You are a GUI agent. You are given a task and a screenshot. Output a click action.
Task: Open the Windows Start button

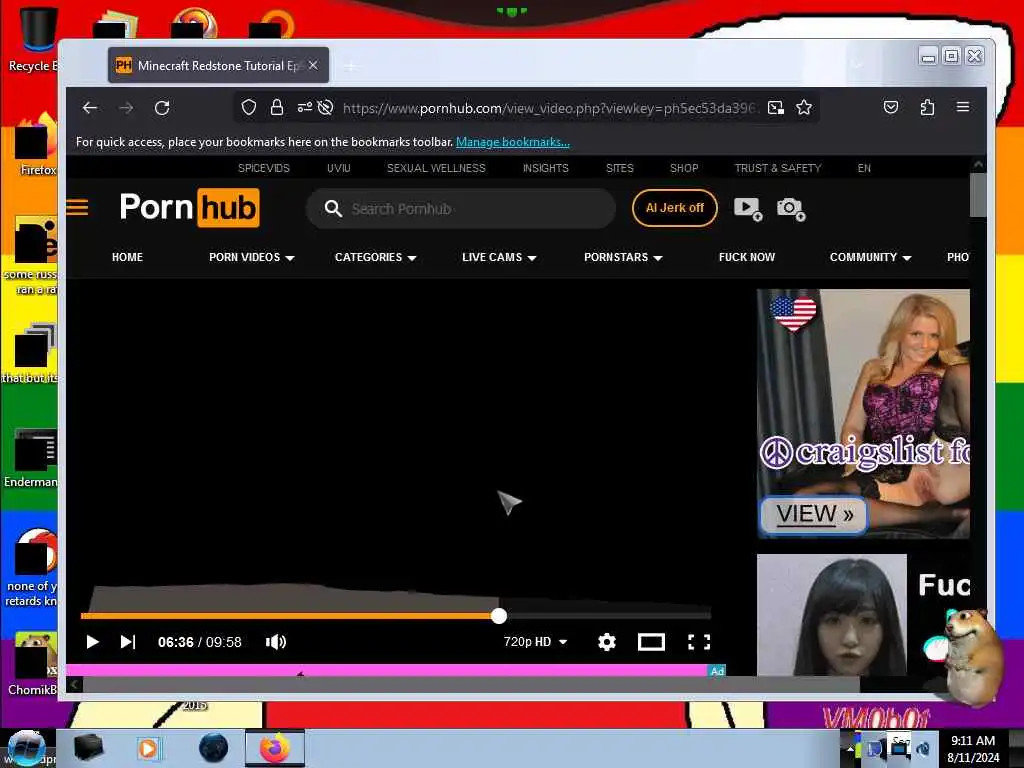pyautogui.click(x=26, y=748)
